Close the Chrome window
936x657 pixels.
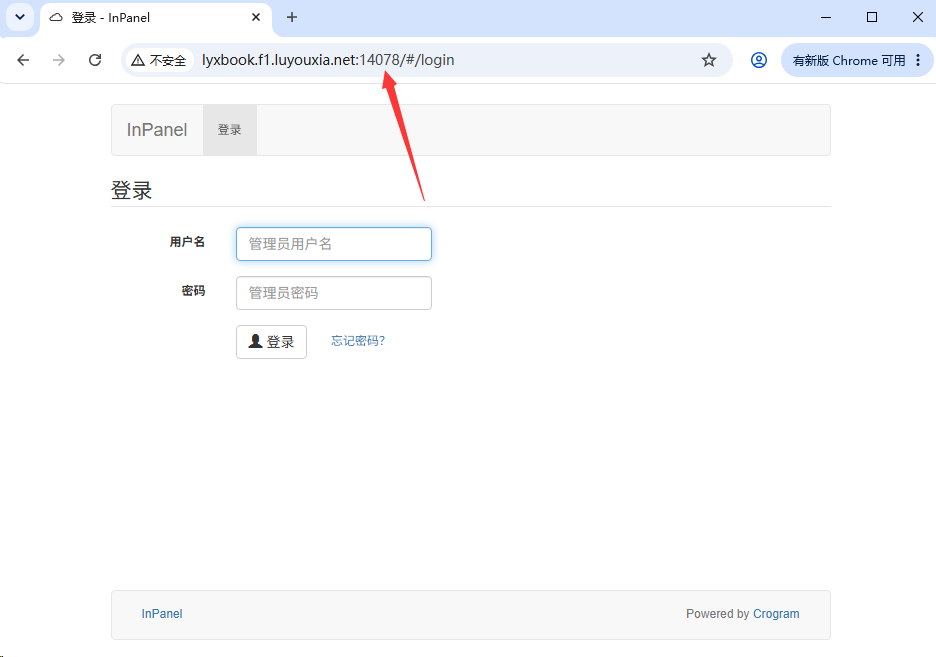[x=918, y=17]
